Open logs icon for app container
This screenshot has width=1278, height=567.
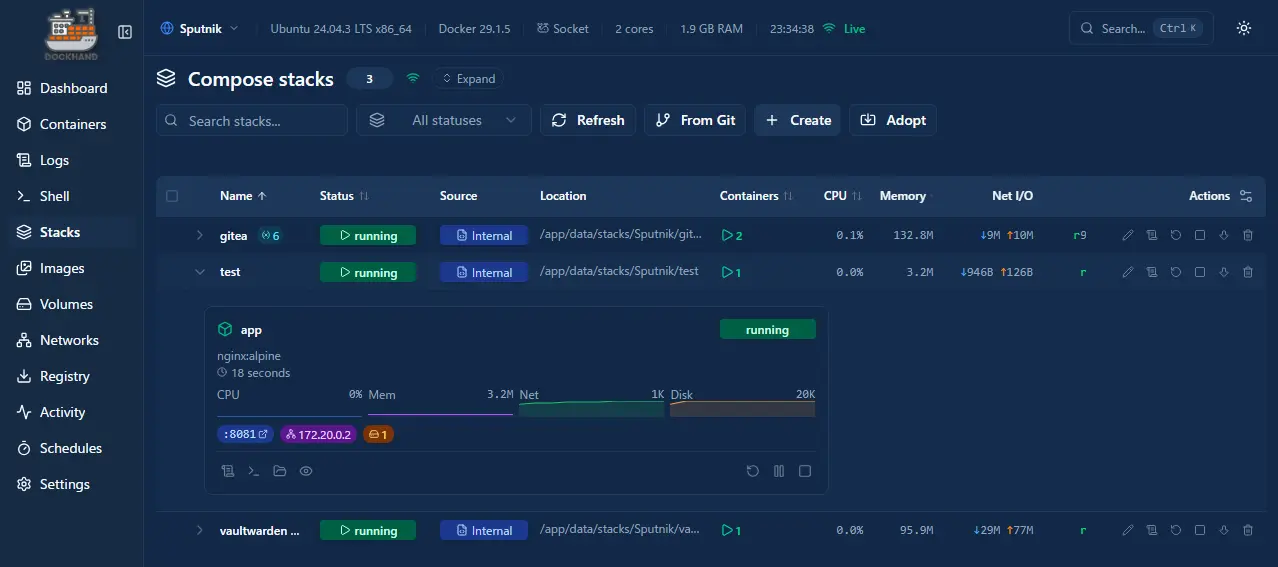[228, 471]
